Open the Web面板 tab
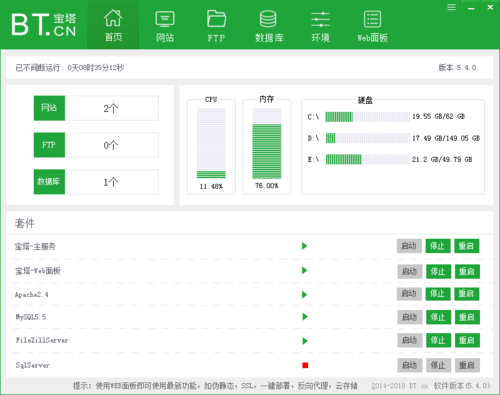Screen dimensions: 500x395 [372, 26]
